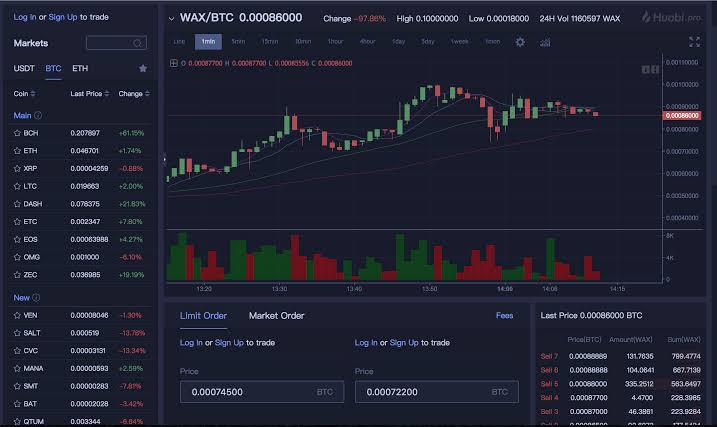
Task: Add EOS to favorites star
Action: click(17, 240)
